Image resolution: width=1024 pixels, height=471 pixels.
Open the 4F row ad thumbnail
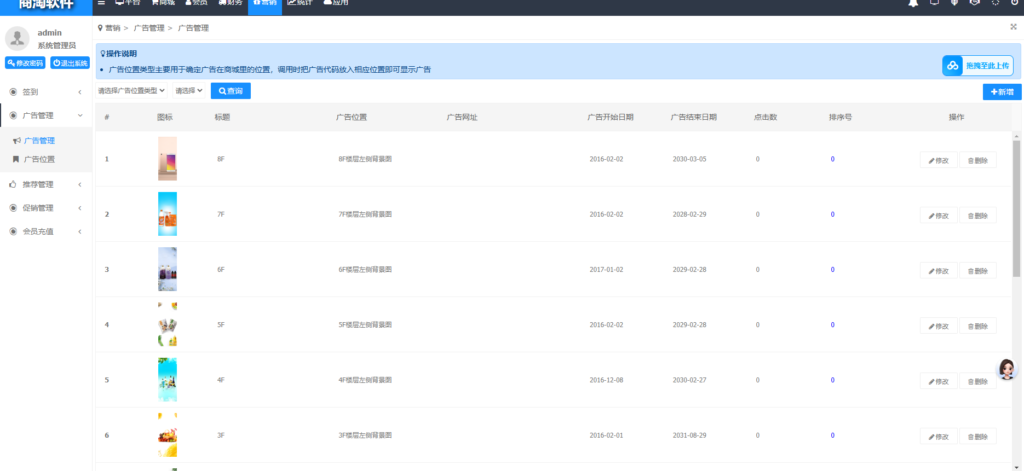tap(167, 380)
